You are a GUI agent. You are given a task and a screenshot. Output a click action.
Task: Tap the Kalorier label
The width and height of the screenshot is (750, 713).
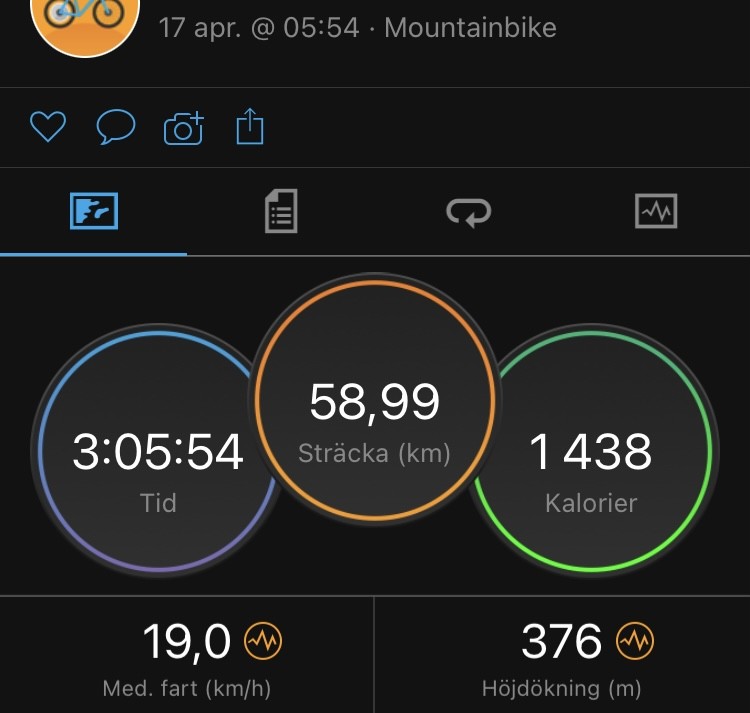click(590, 502)
